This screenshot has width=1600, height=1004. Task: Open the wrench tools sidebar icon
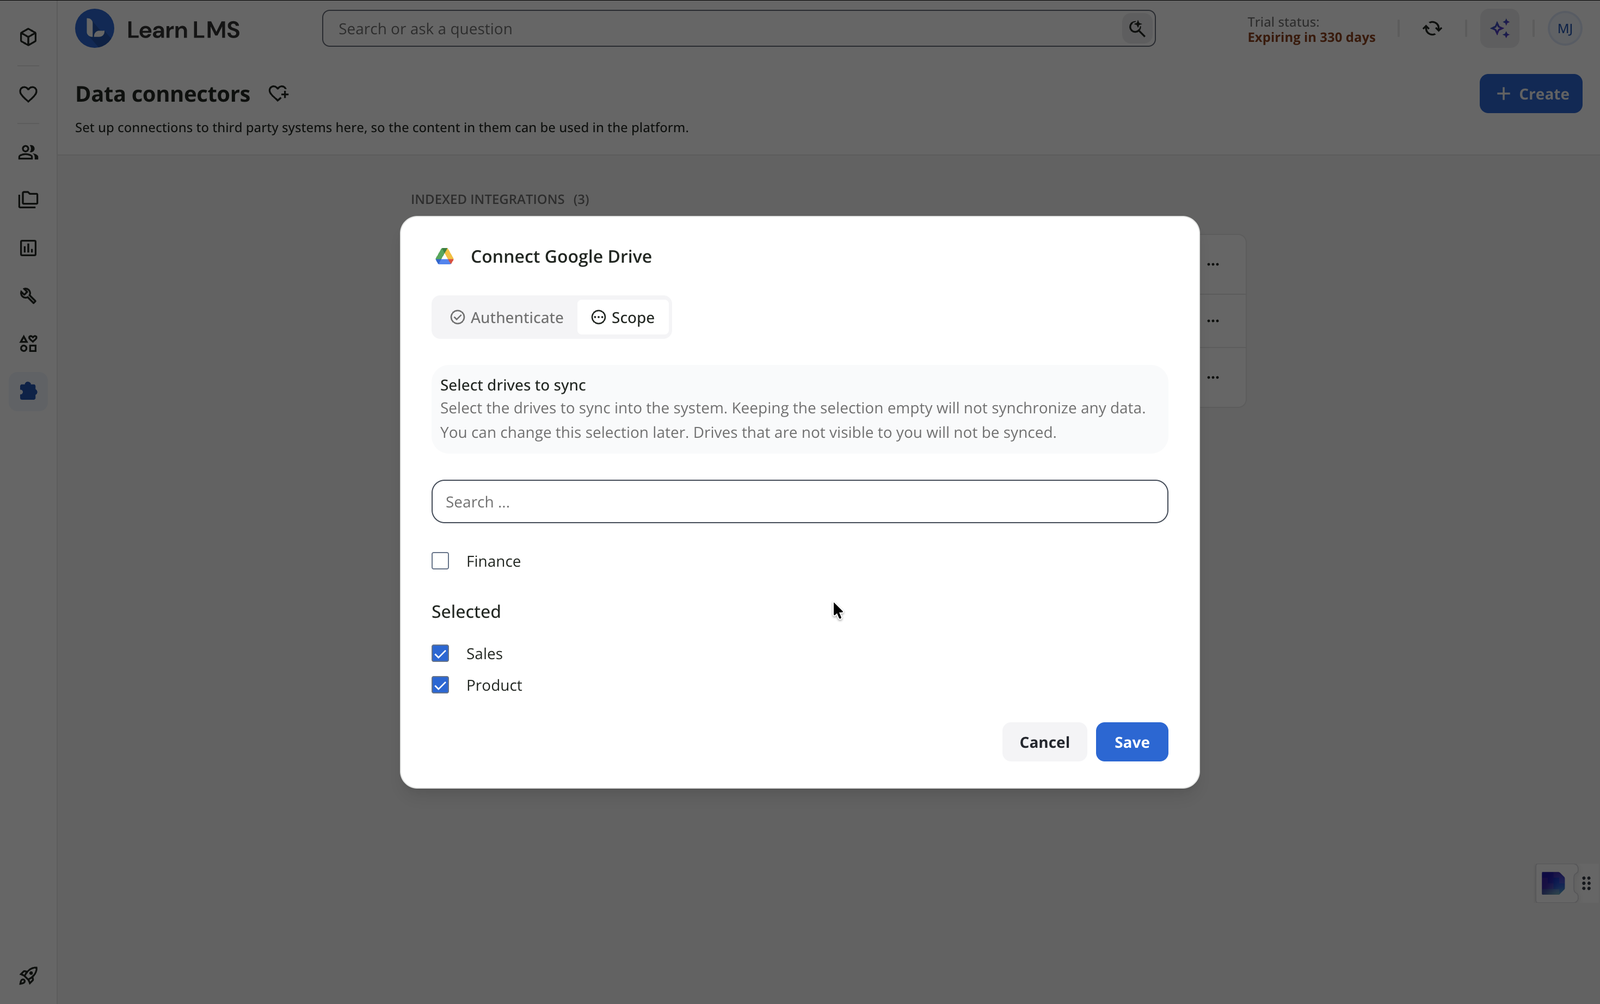click(x=28, y=296)
